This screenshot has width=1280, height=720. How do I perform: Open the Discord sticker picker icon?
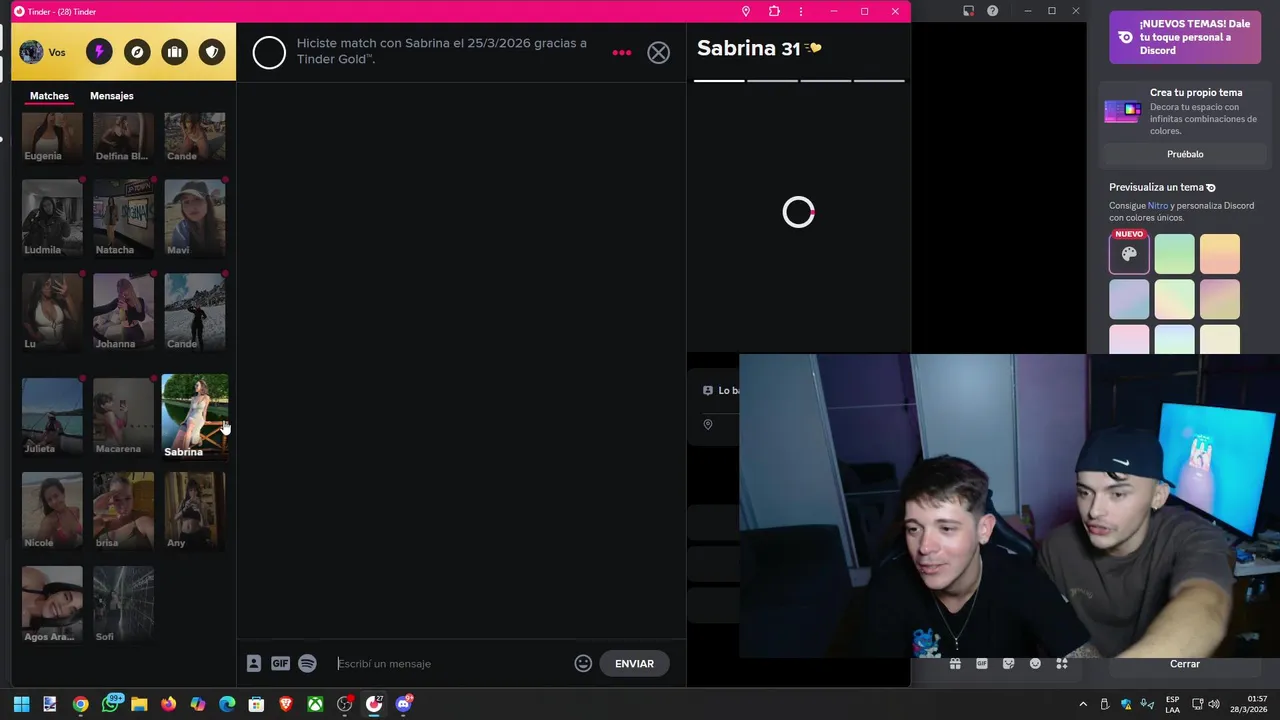[x=1008, y=664]
